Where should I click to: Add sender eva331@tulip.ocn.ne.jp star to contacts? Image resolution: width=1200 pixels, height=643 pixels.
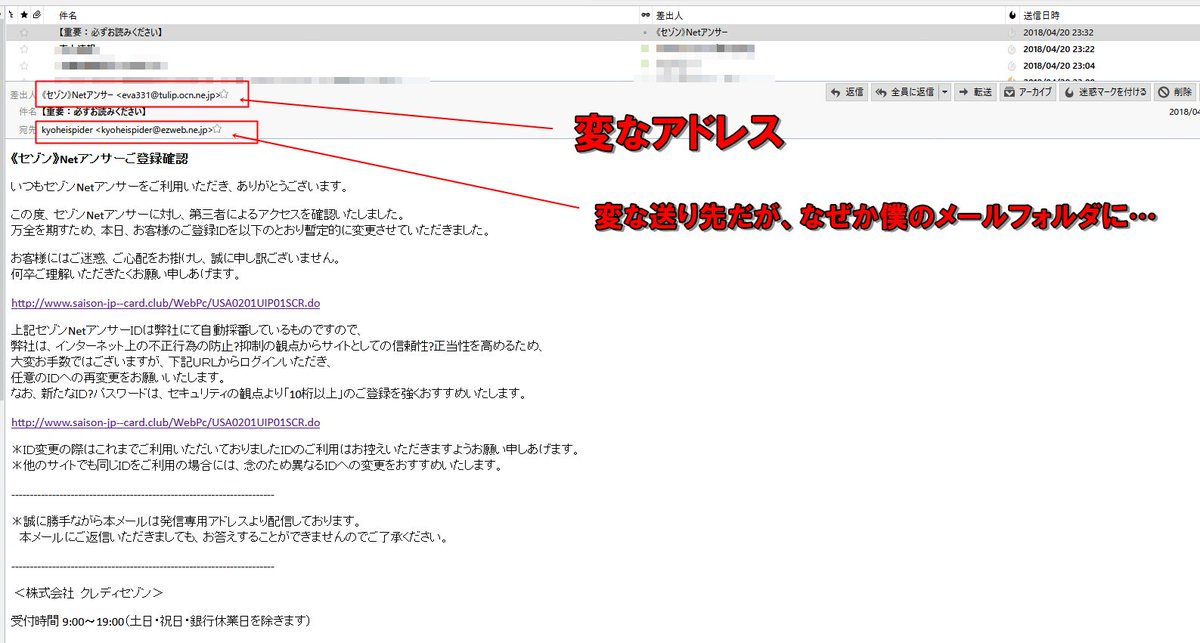coord(225,93)
